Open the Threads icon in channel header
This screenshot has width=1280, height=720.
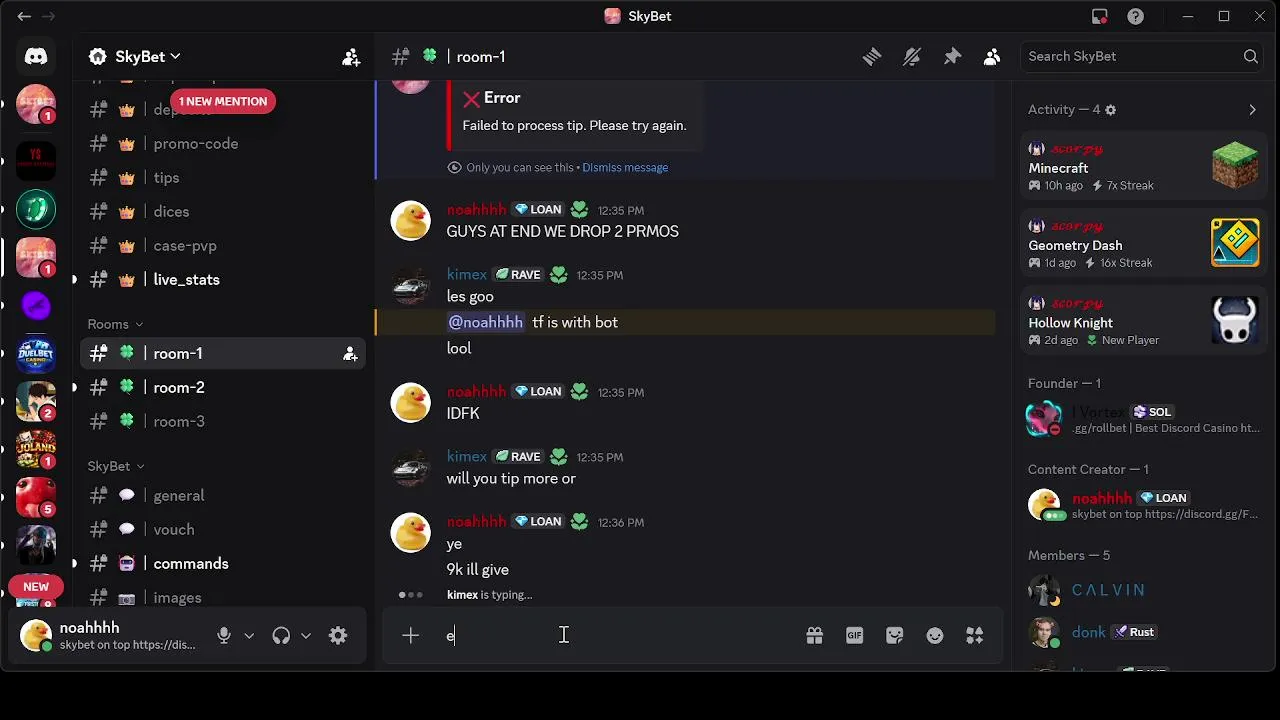pyautogui.click(x=872, y=57)
